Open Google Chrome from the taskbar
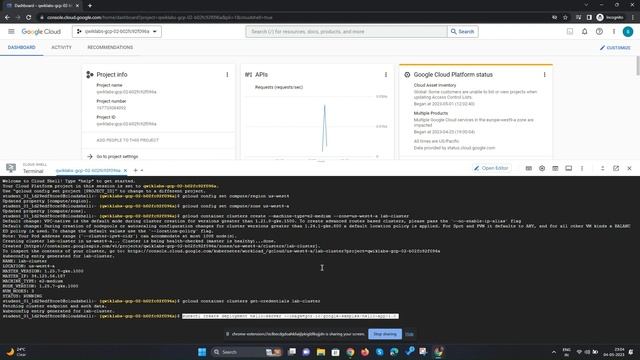 (350, 352)
